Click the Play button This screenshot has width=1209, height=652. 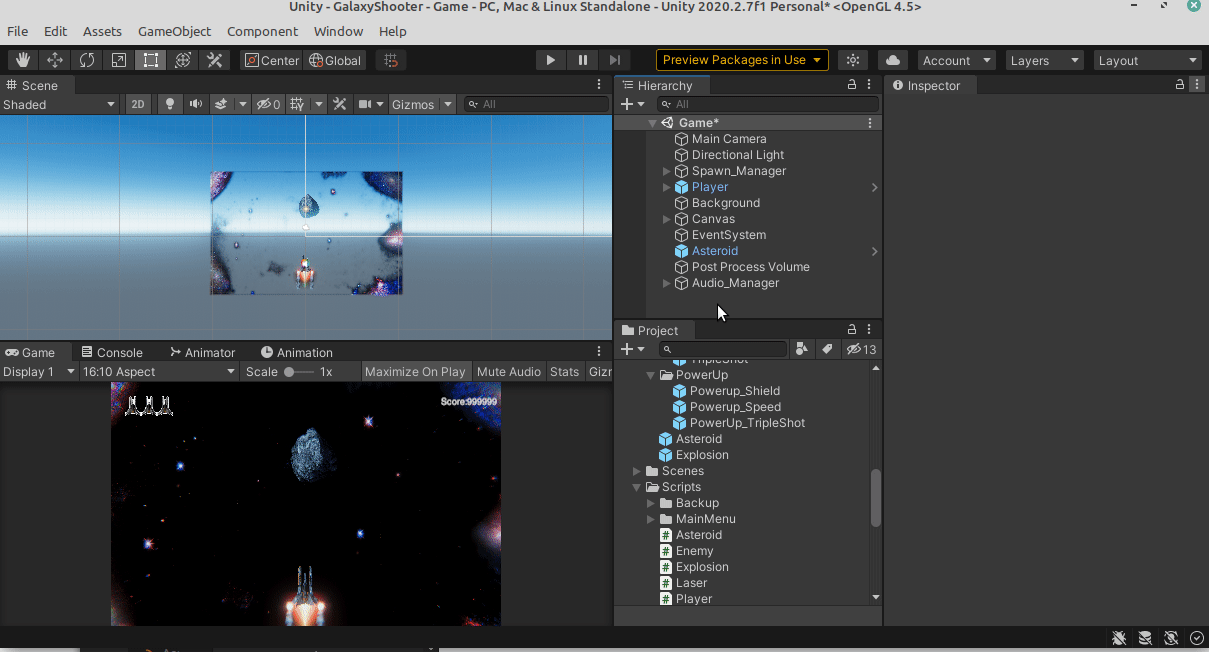pyautogui.click(x=550, y=60)
